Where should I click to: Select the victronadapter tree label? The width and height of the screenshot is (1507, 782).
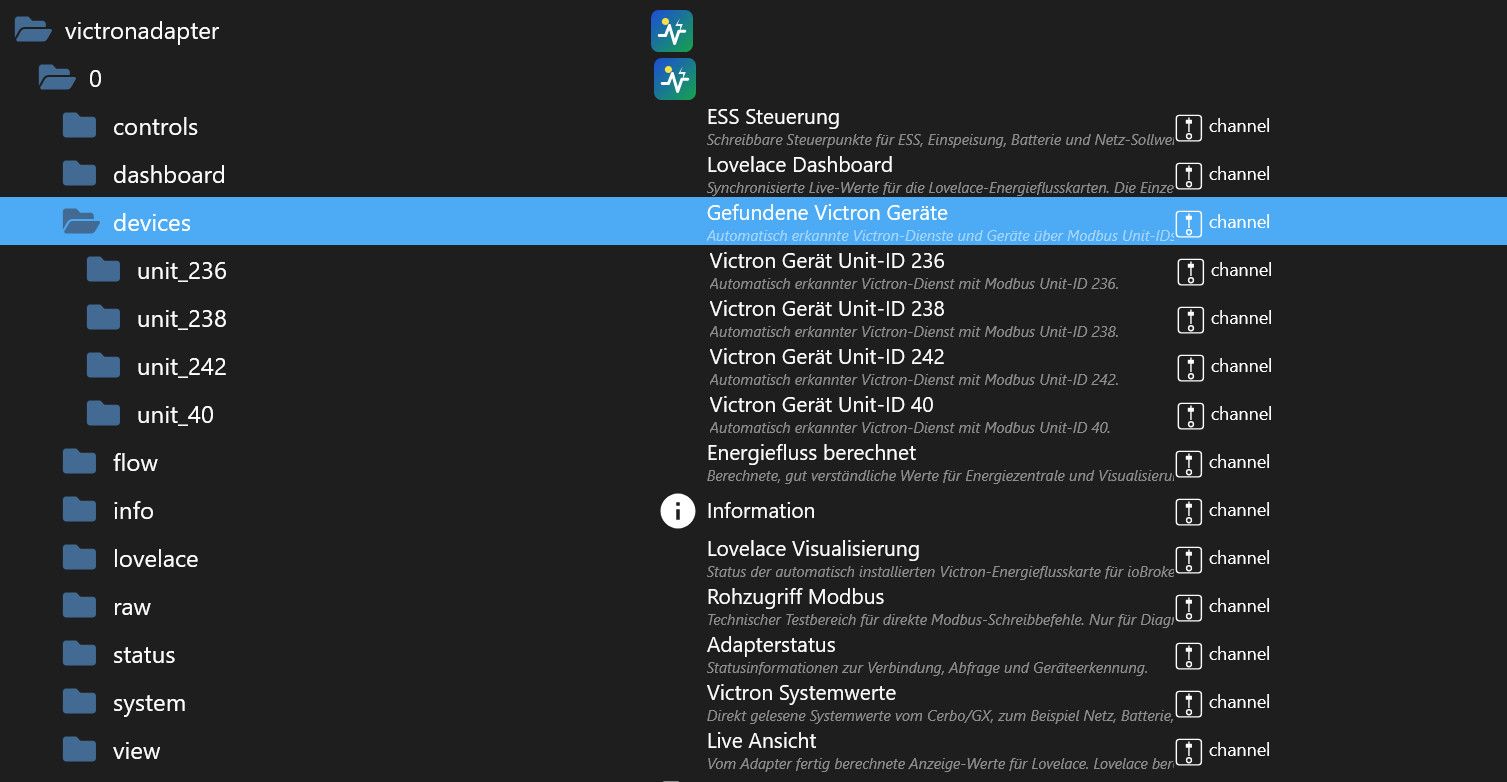(x=142, y=31)
